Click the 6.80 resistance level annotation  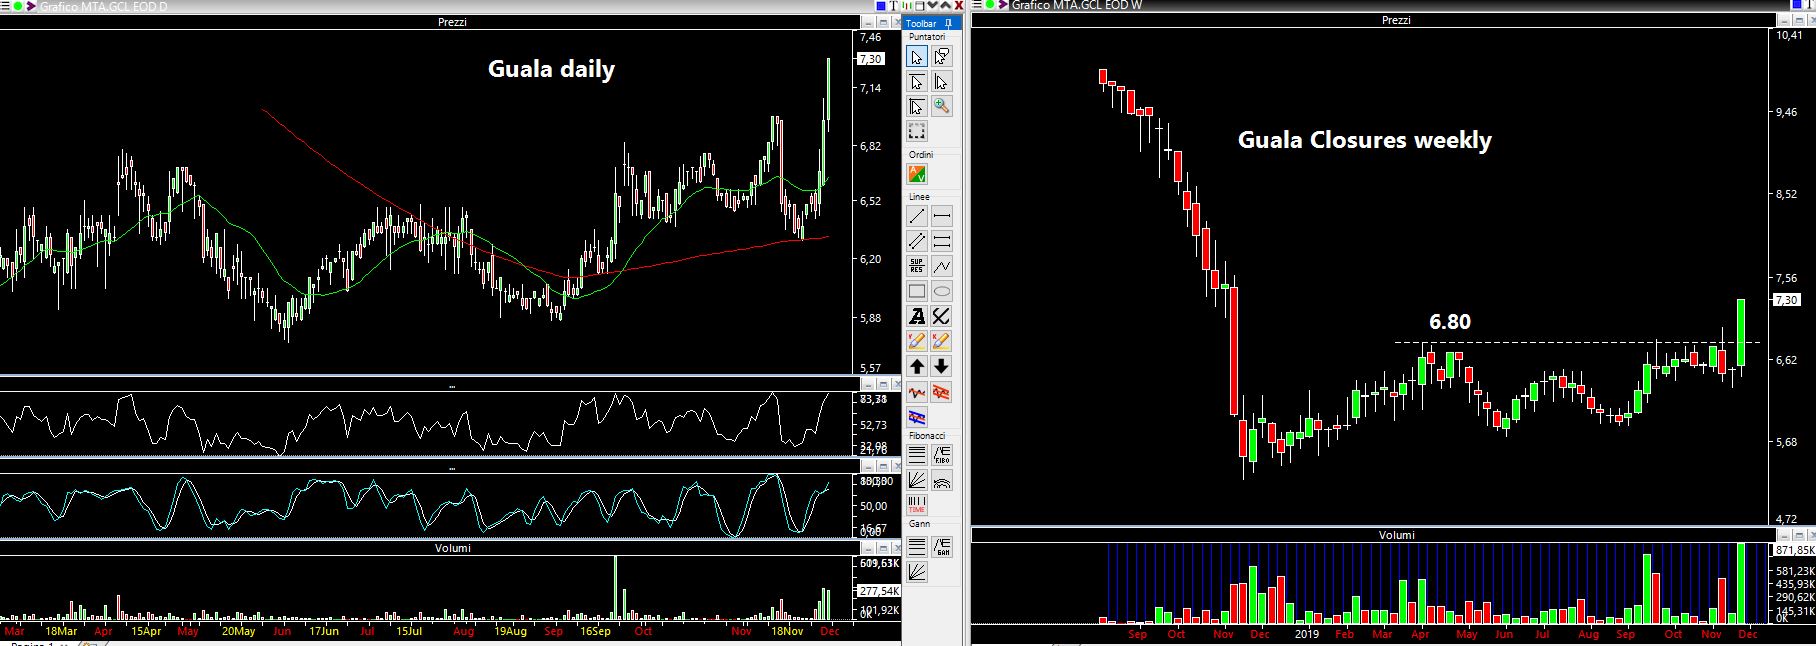pos(1449,322)
